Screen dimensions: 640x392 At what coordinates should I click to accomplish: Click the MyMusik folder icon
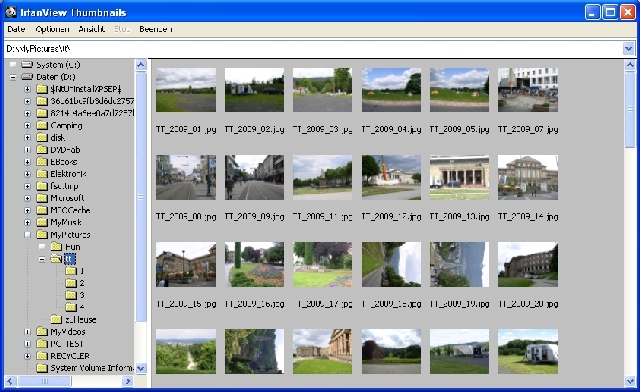coord(42,222)
